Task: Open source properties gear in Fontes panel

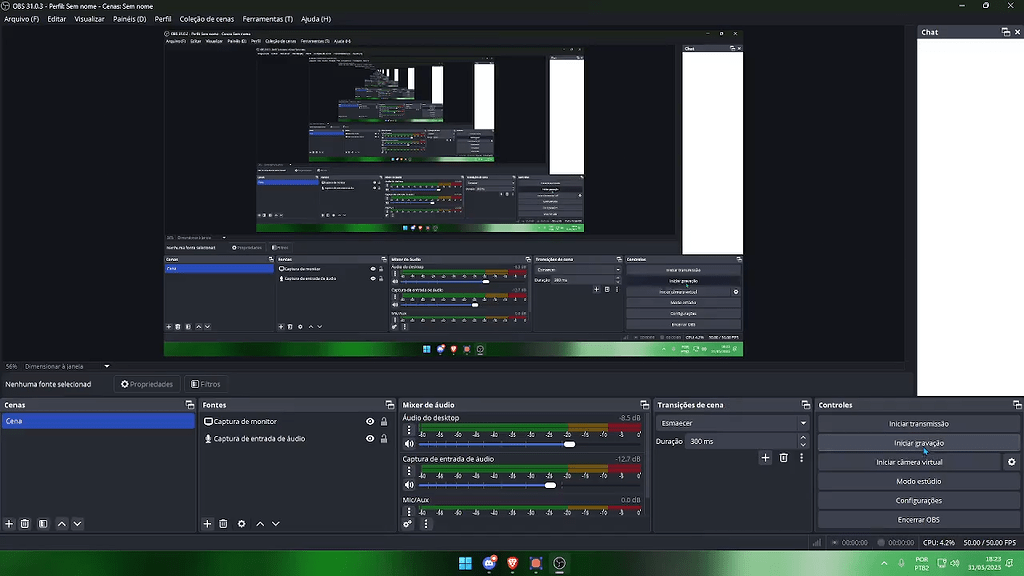Action: point(242,524)
